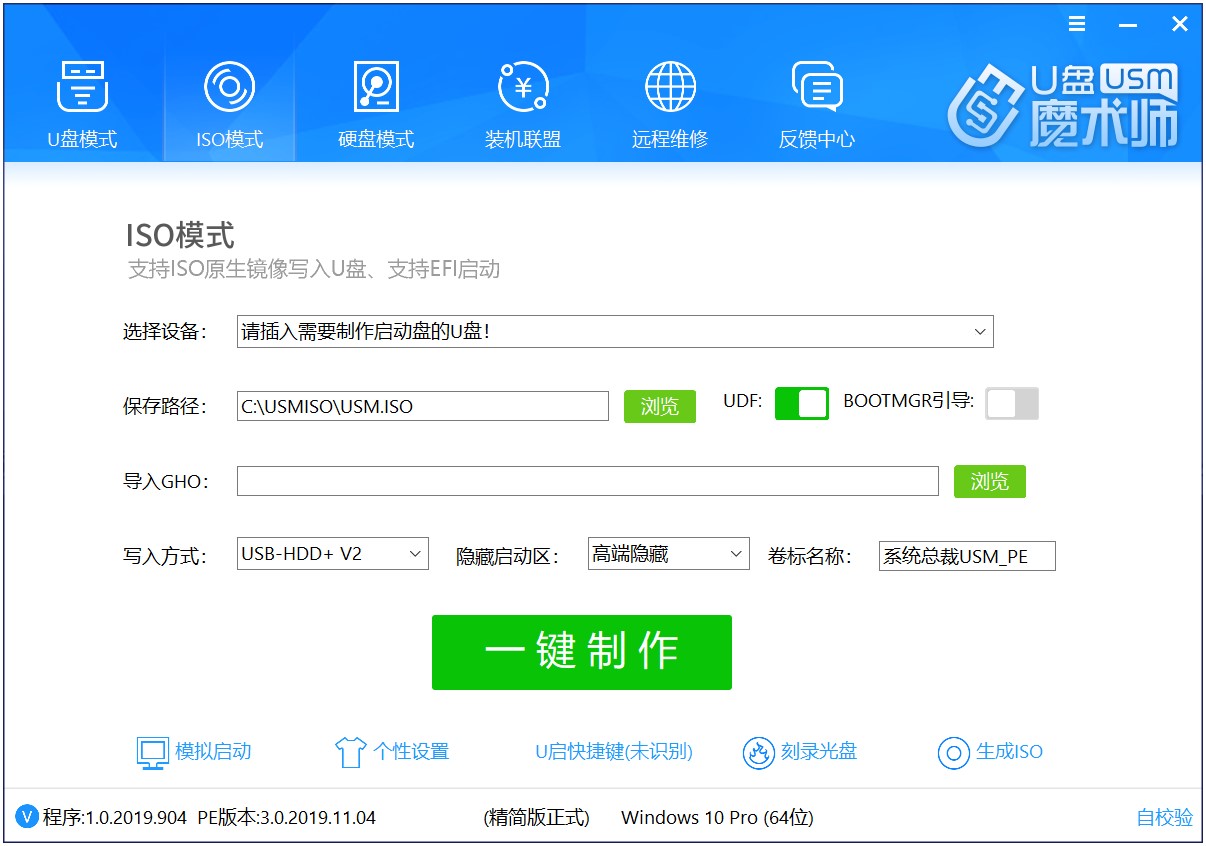Open the hamburger menu in title bar
The height and width of the screenshot is (846, 1206).
pos(1077,24)
